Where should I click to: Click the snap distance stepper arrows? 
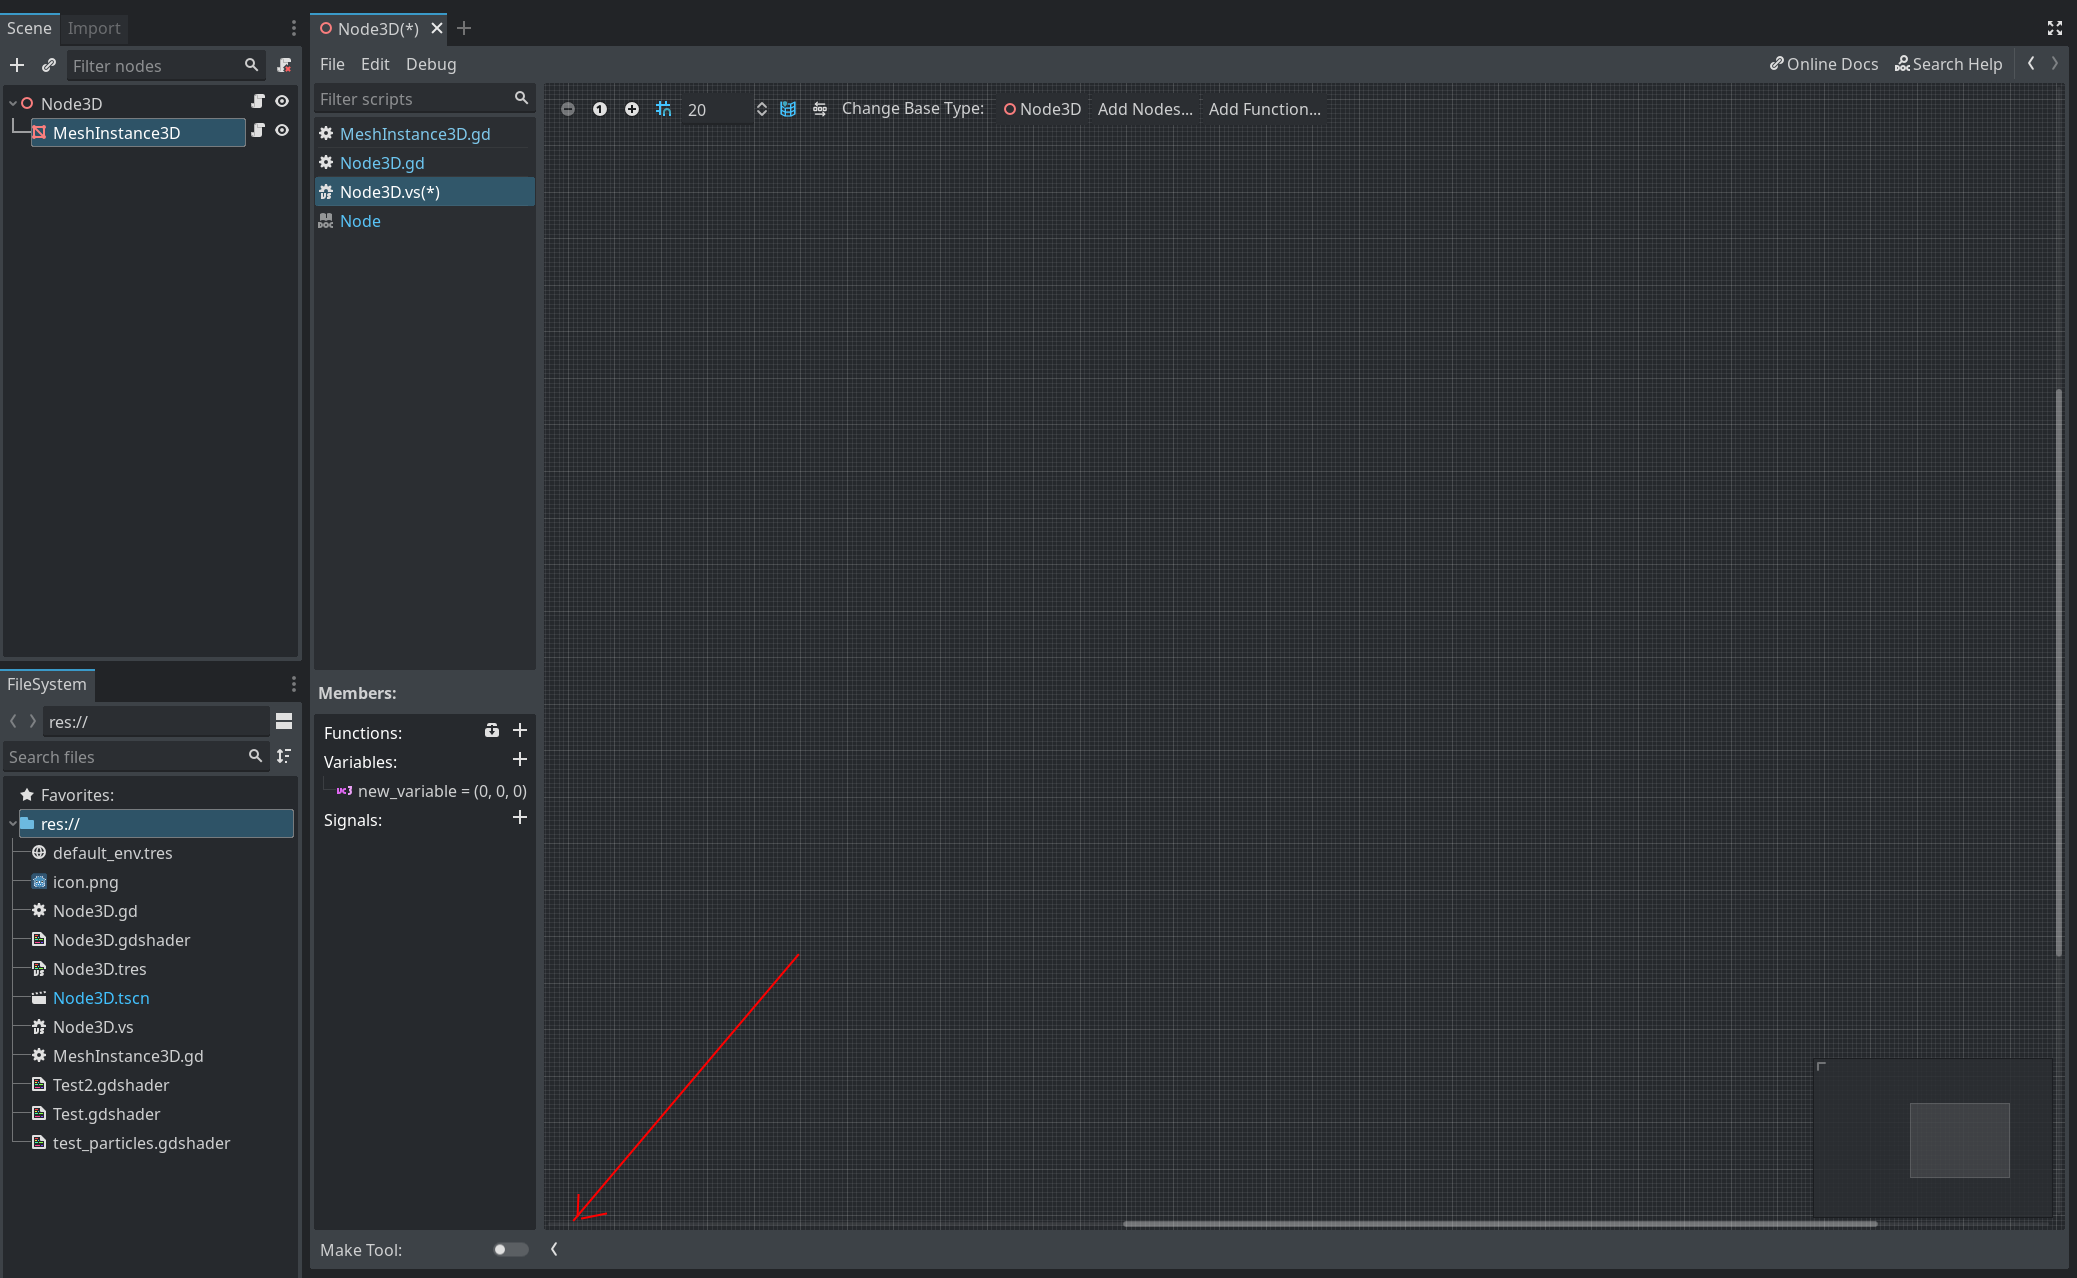(x=761, y=109)
